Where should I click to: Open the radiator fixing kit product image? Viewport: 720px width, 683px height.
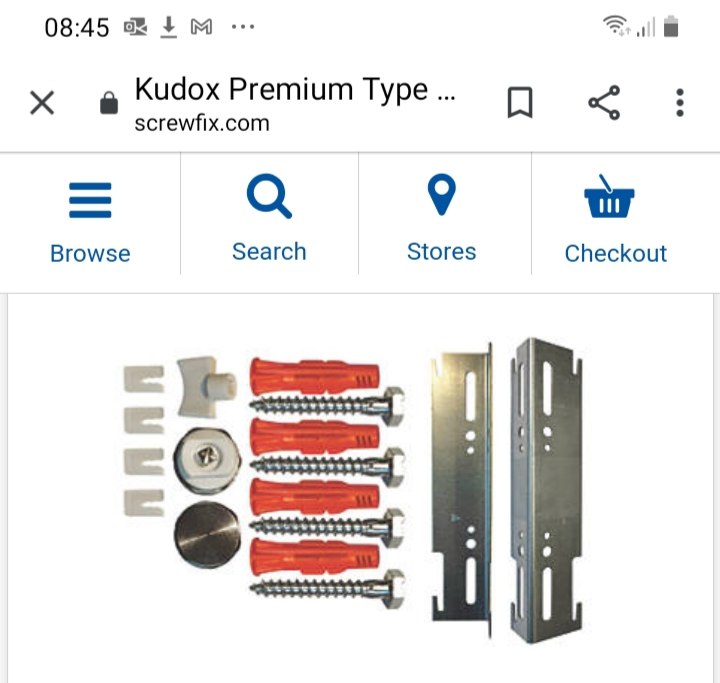point(353,490)
